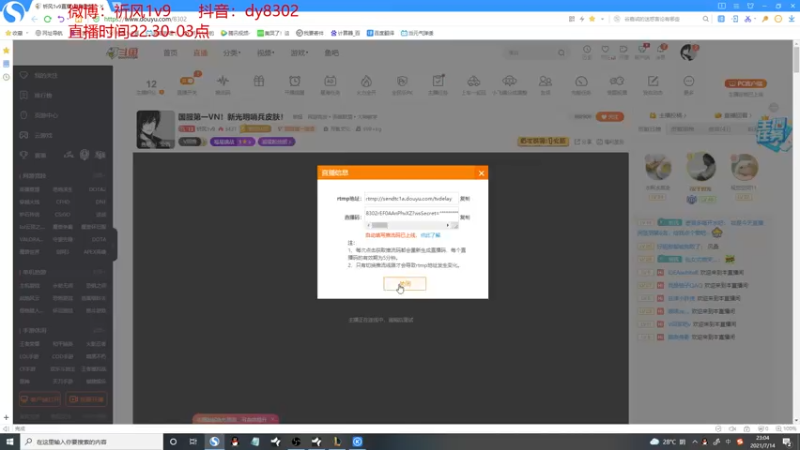Click the PC客户端 orange button
Screen dimensions: 800x450
click(x=745, y=84)
